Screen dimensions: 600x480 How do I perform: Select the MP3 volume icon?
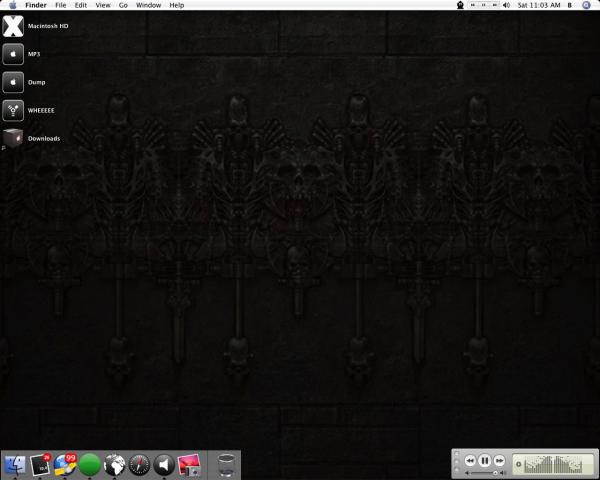pyautogui.click(x=13, y=54)
